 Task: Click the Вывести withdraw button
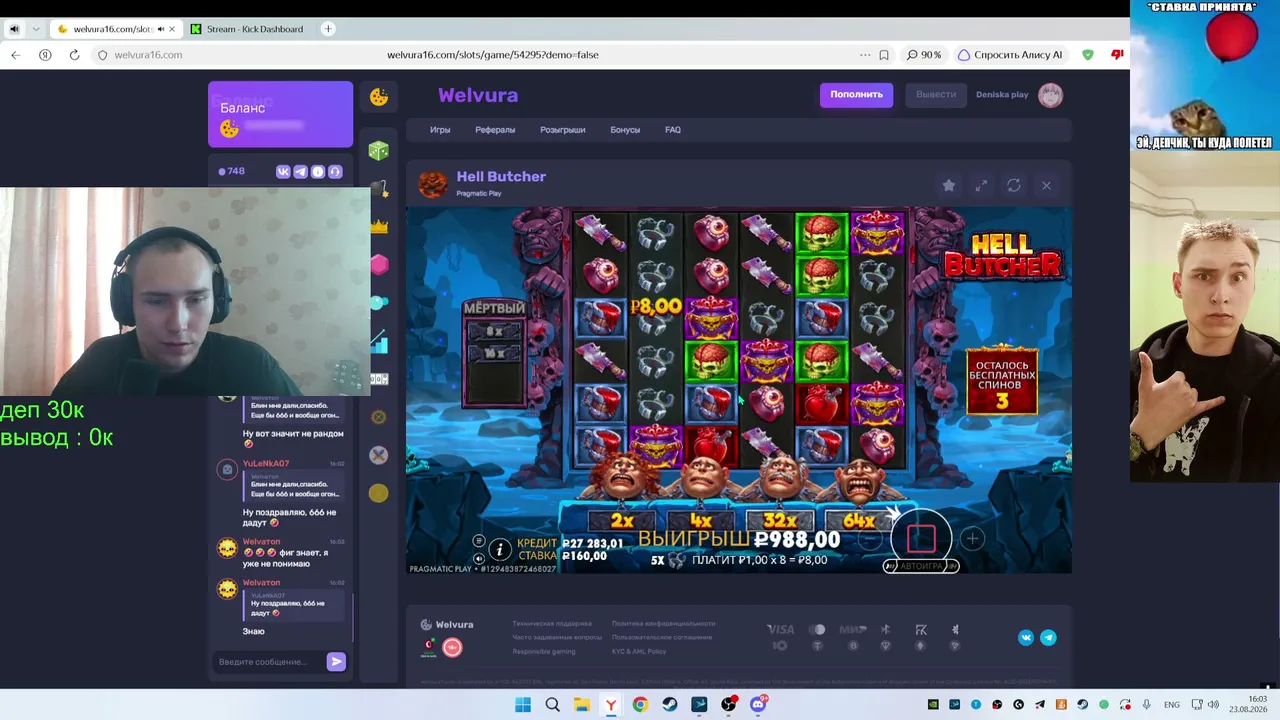pyautogui.click(x=936, y=94)
